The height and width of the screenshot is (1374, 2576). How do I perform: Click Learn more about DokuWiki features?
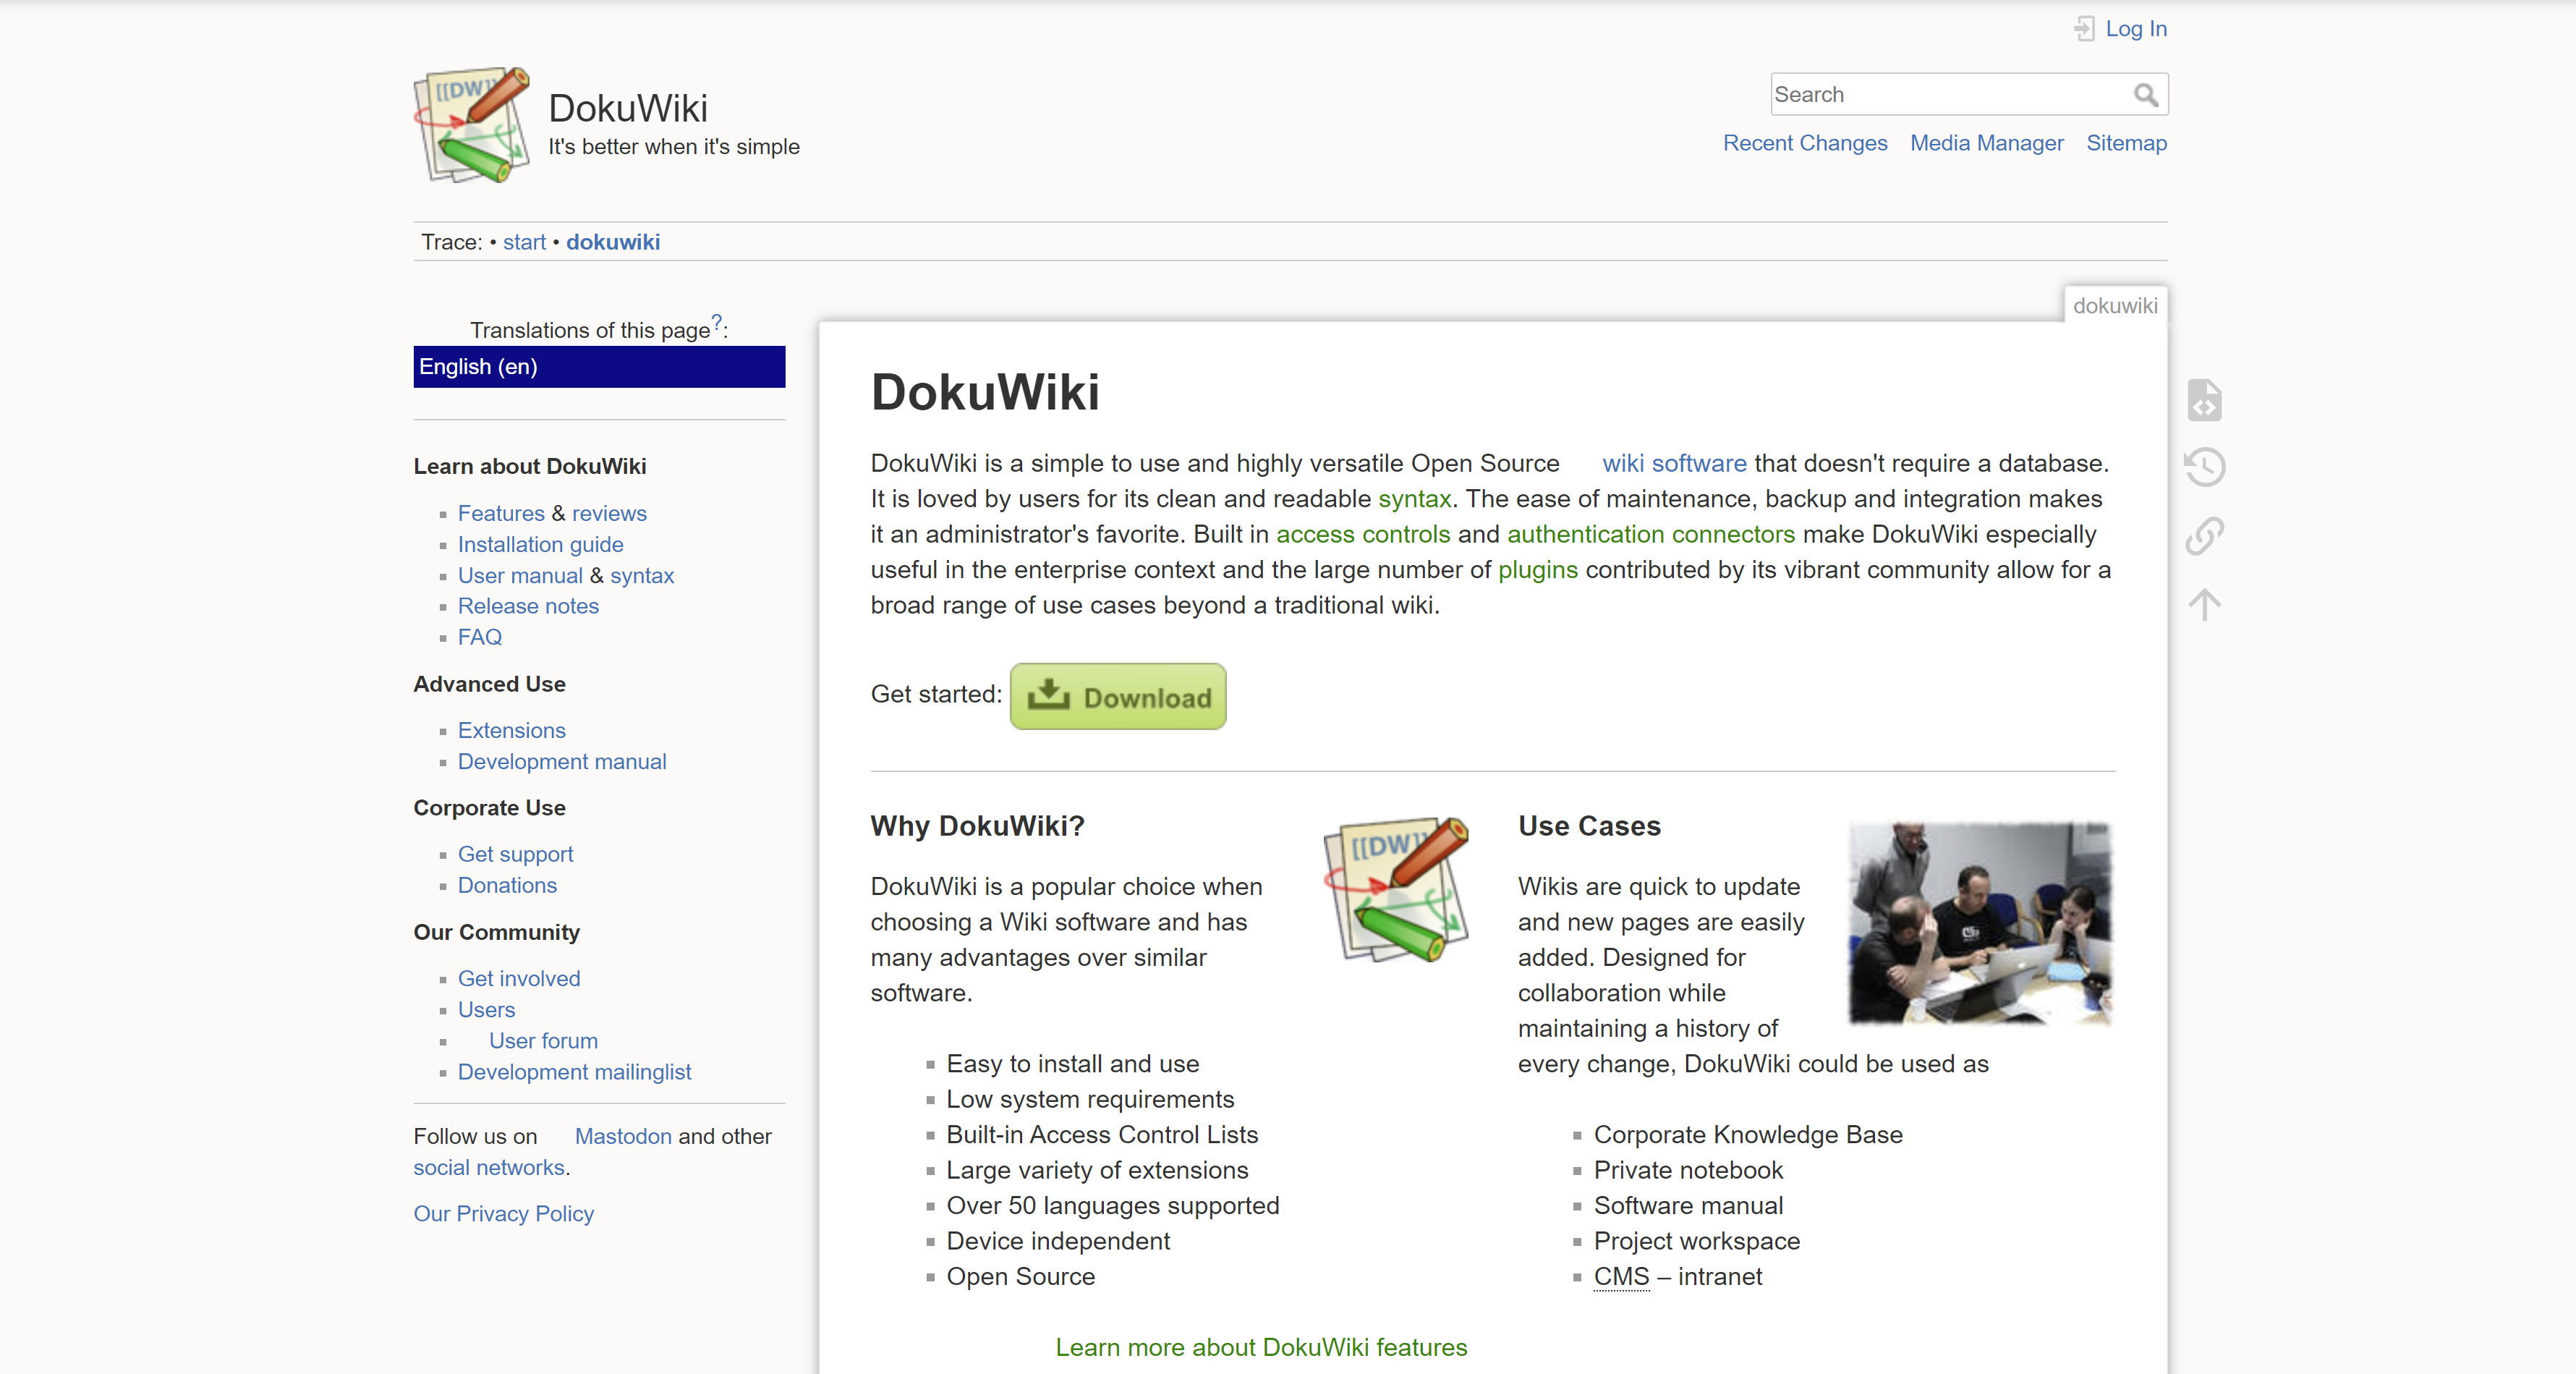(1261, 1347)
